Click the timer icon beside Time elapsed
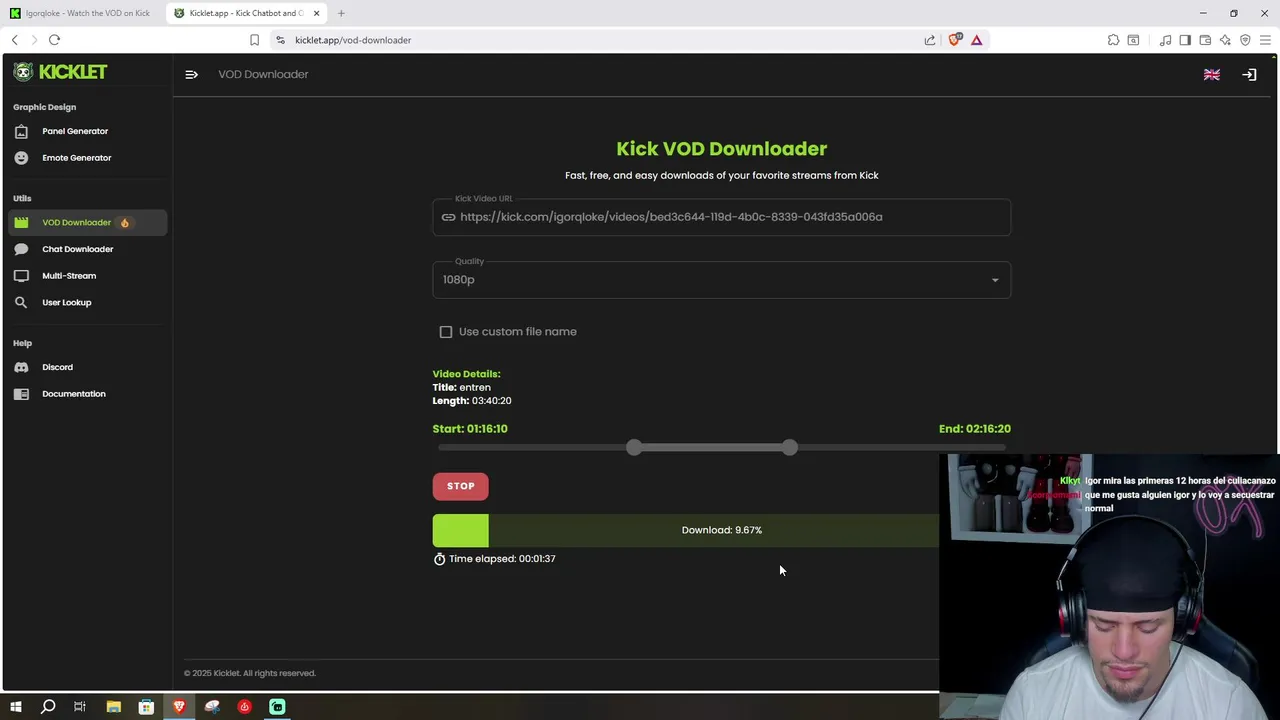The image size is (1280, 720). (x=439, y=559)
